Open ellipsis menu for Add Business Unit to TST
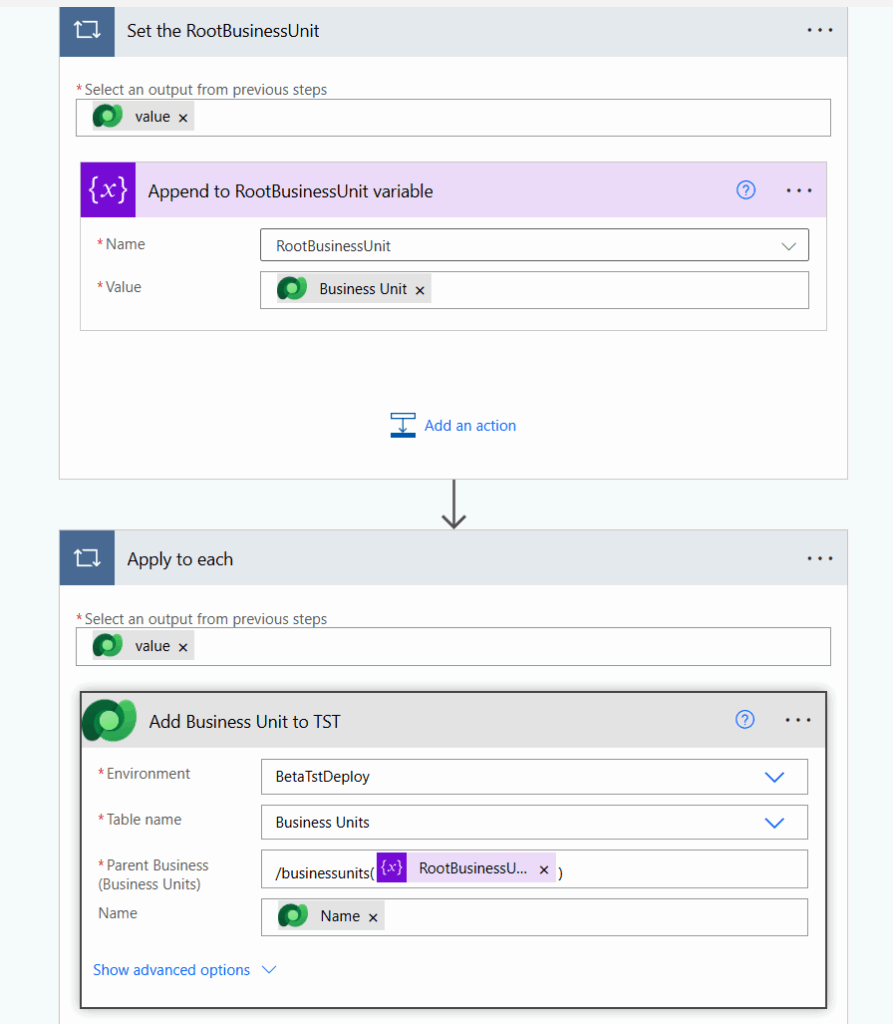This screenshot has height=1024, width=893. pyautogui.click(x=799, y=720)
